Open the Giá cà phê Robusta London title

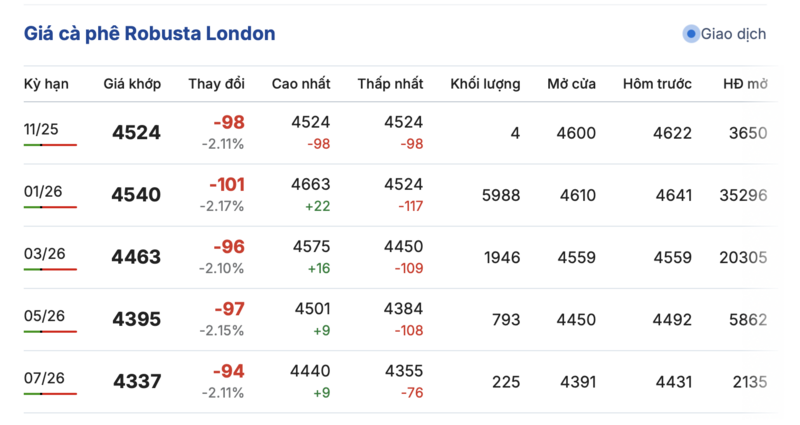tap(150, 34)
